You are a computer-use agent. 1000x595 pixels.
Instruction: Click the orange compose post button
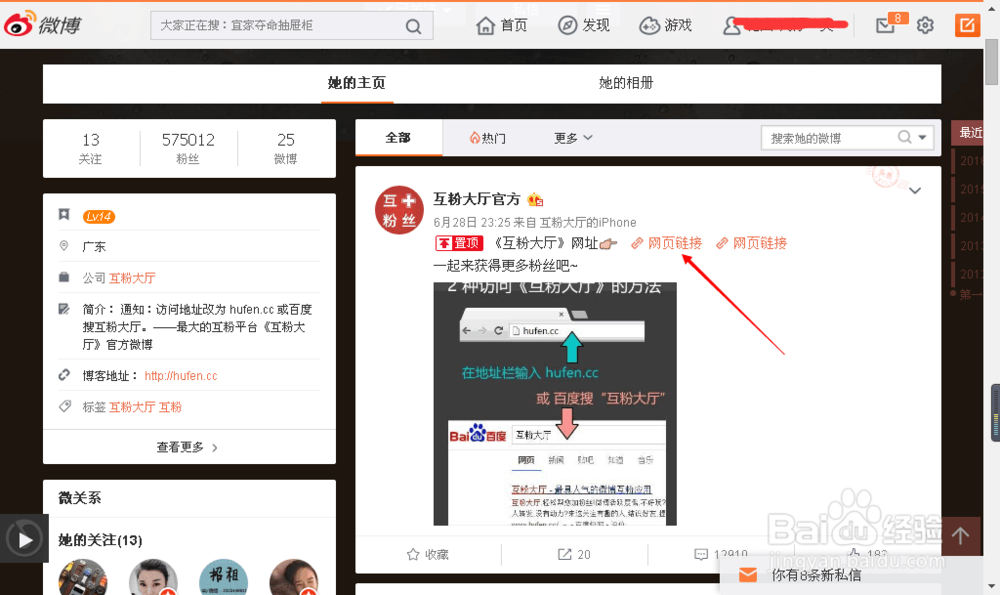click(x=967, y=26)
